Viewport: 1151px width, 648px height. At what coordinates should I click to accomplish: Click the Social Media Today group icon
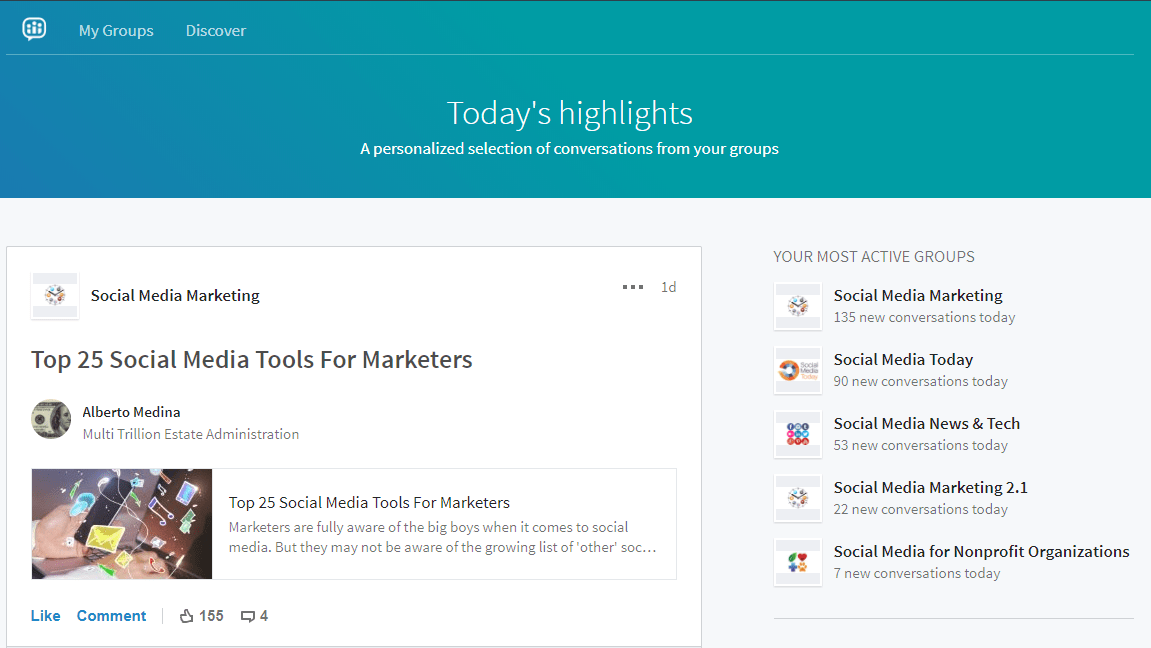[x=797, y=370]
